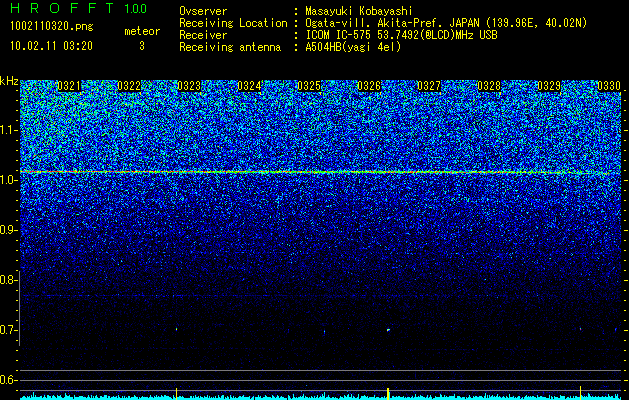The image size is (629, 400).
Task: Click the orange carrier line near 1.0 kHz
Action: [x=314, y=172]
